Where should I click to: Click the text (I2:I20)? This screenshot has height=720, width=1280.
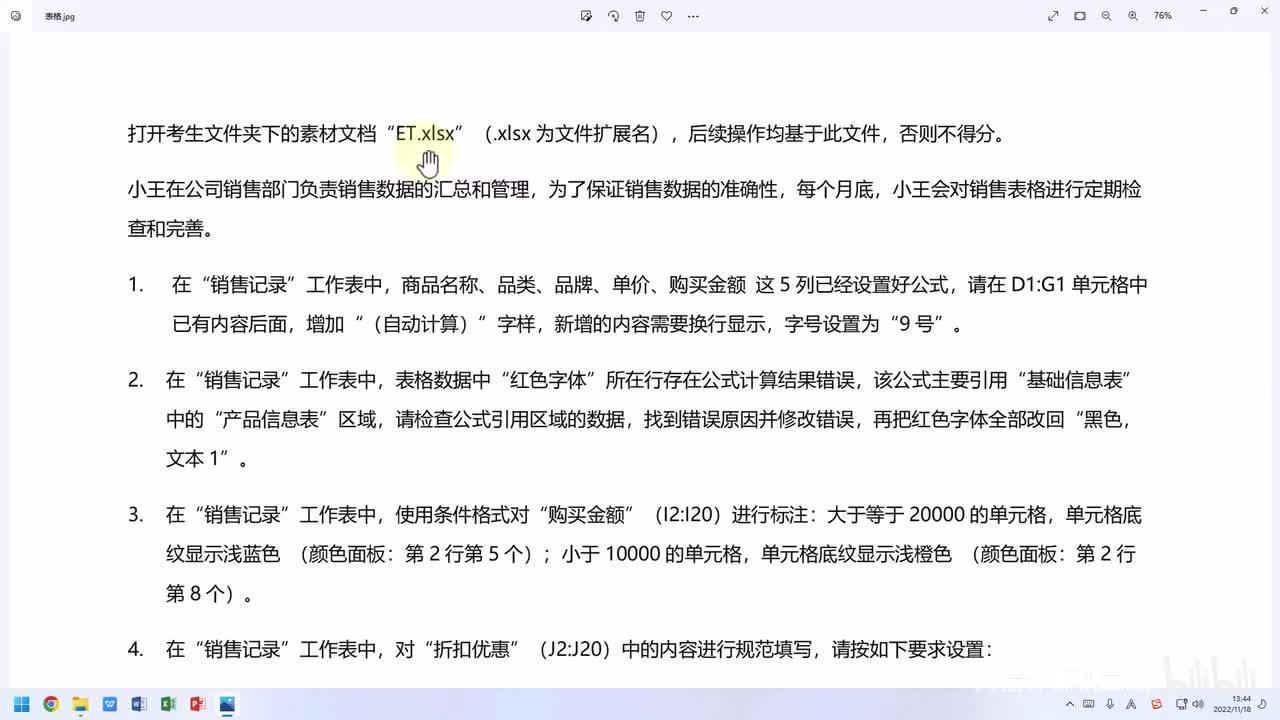point(689,516)
